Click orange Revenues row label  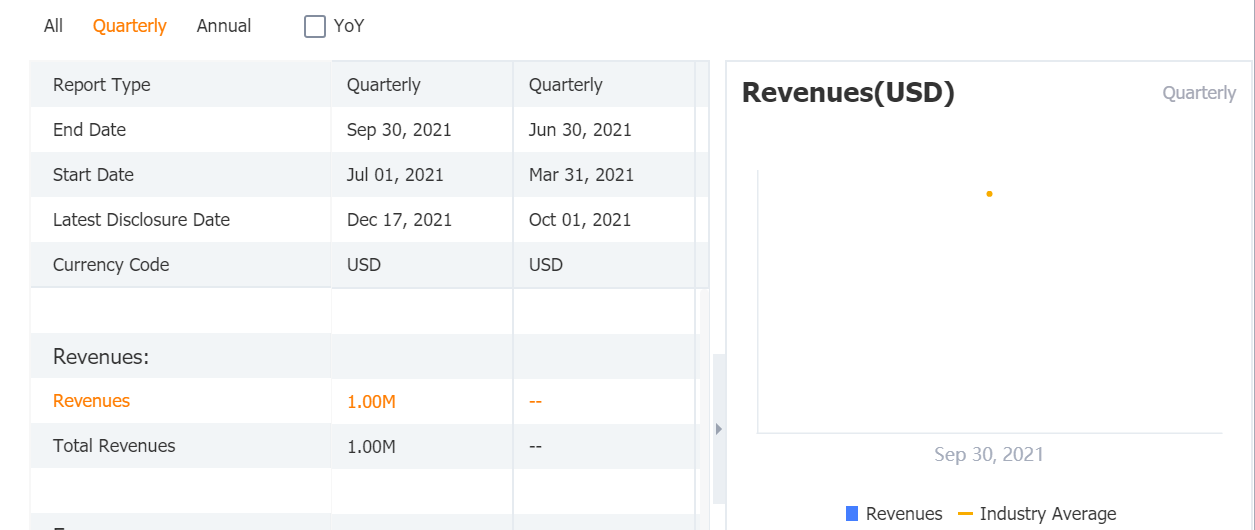(x=91, y=401)
